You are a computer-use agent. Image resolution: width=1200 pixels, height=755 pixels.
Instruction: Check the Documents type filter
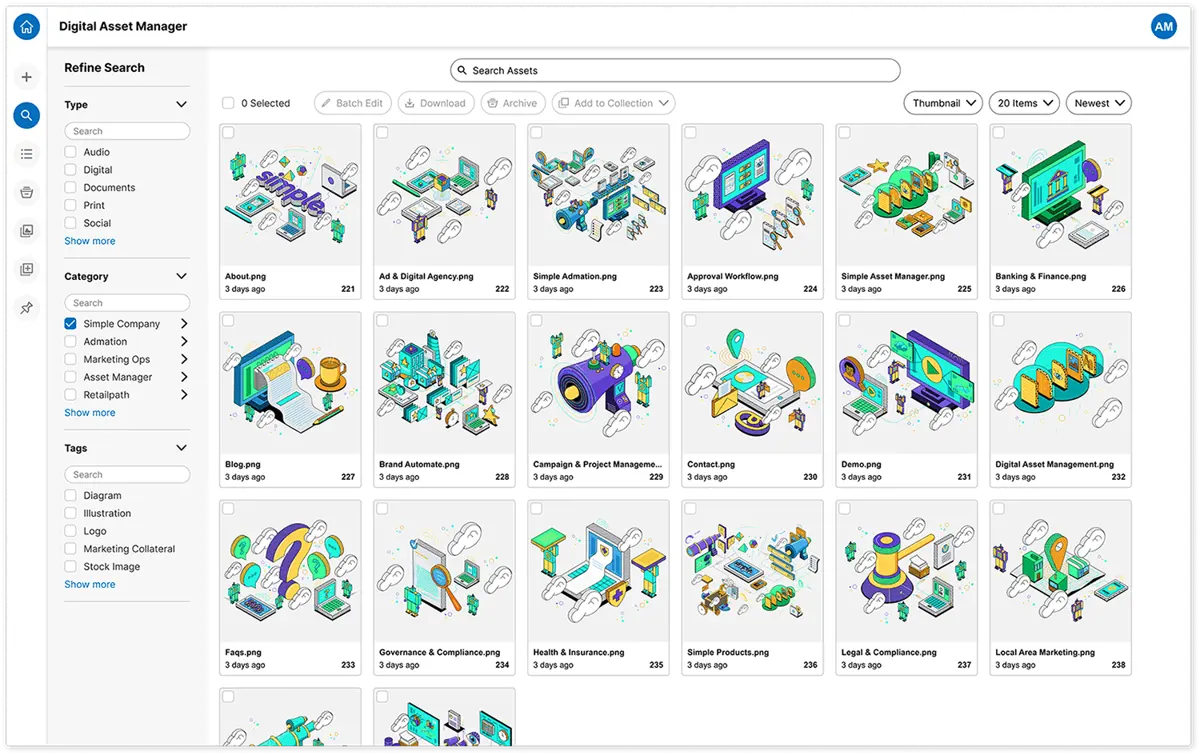point(71,188)
